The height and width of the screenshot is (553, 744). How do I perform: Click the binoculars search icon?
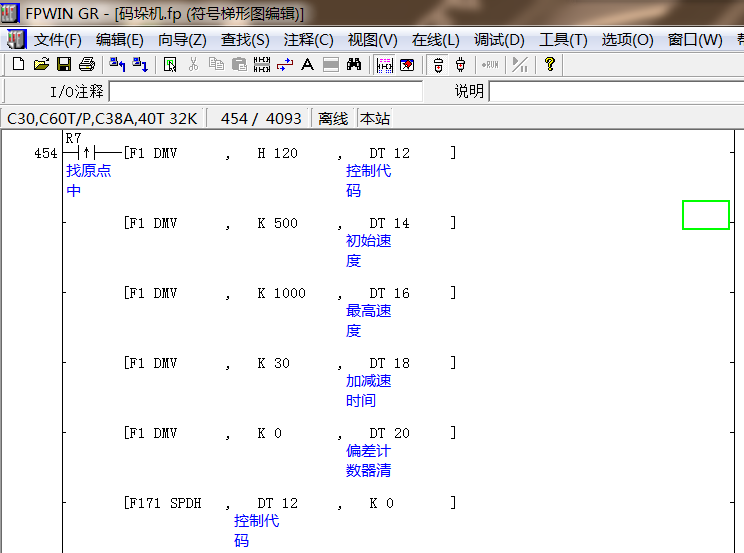[354, 65]
